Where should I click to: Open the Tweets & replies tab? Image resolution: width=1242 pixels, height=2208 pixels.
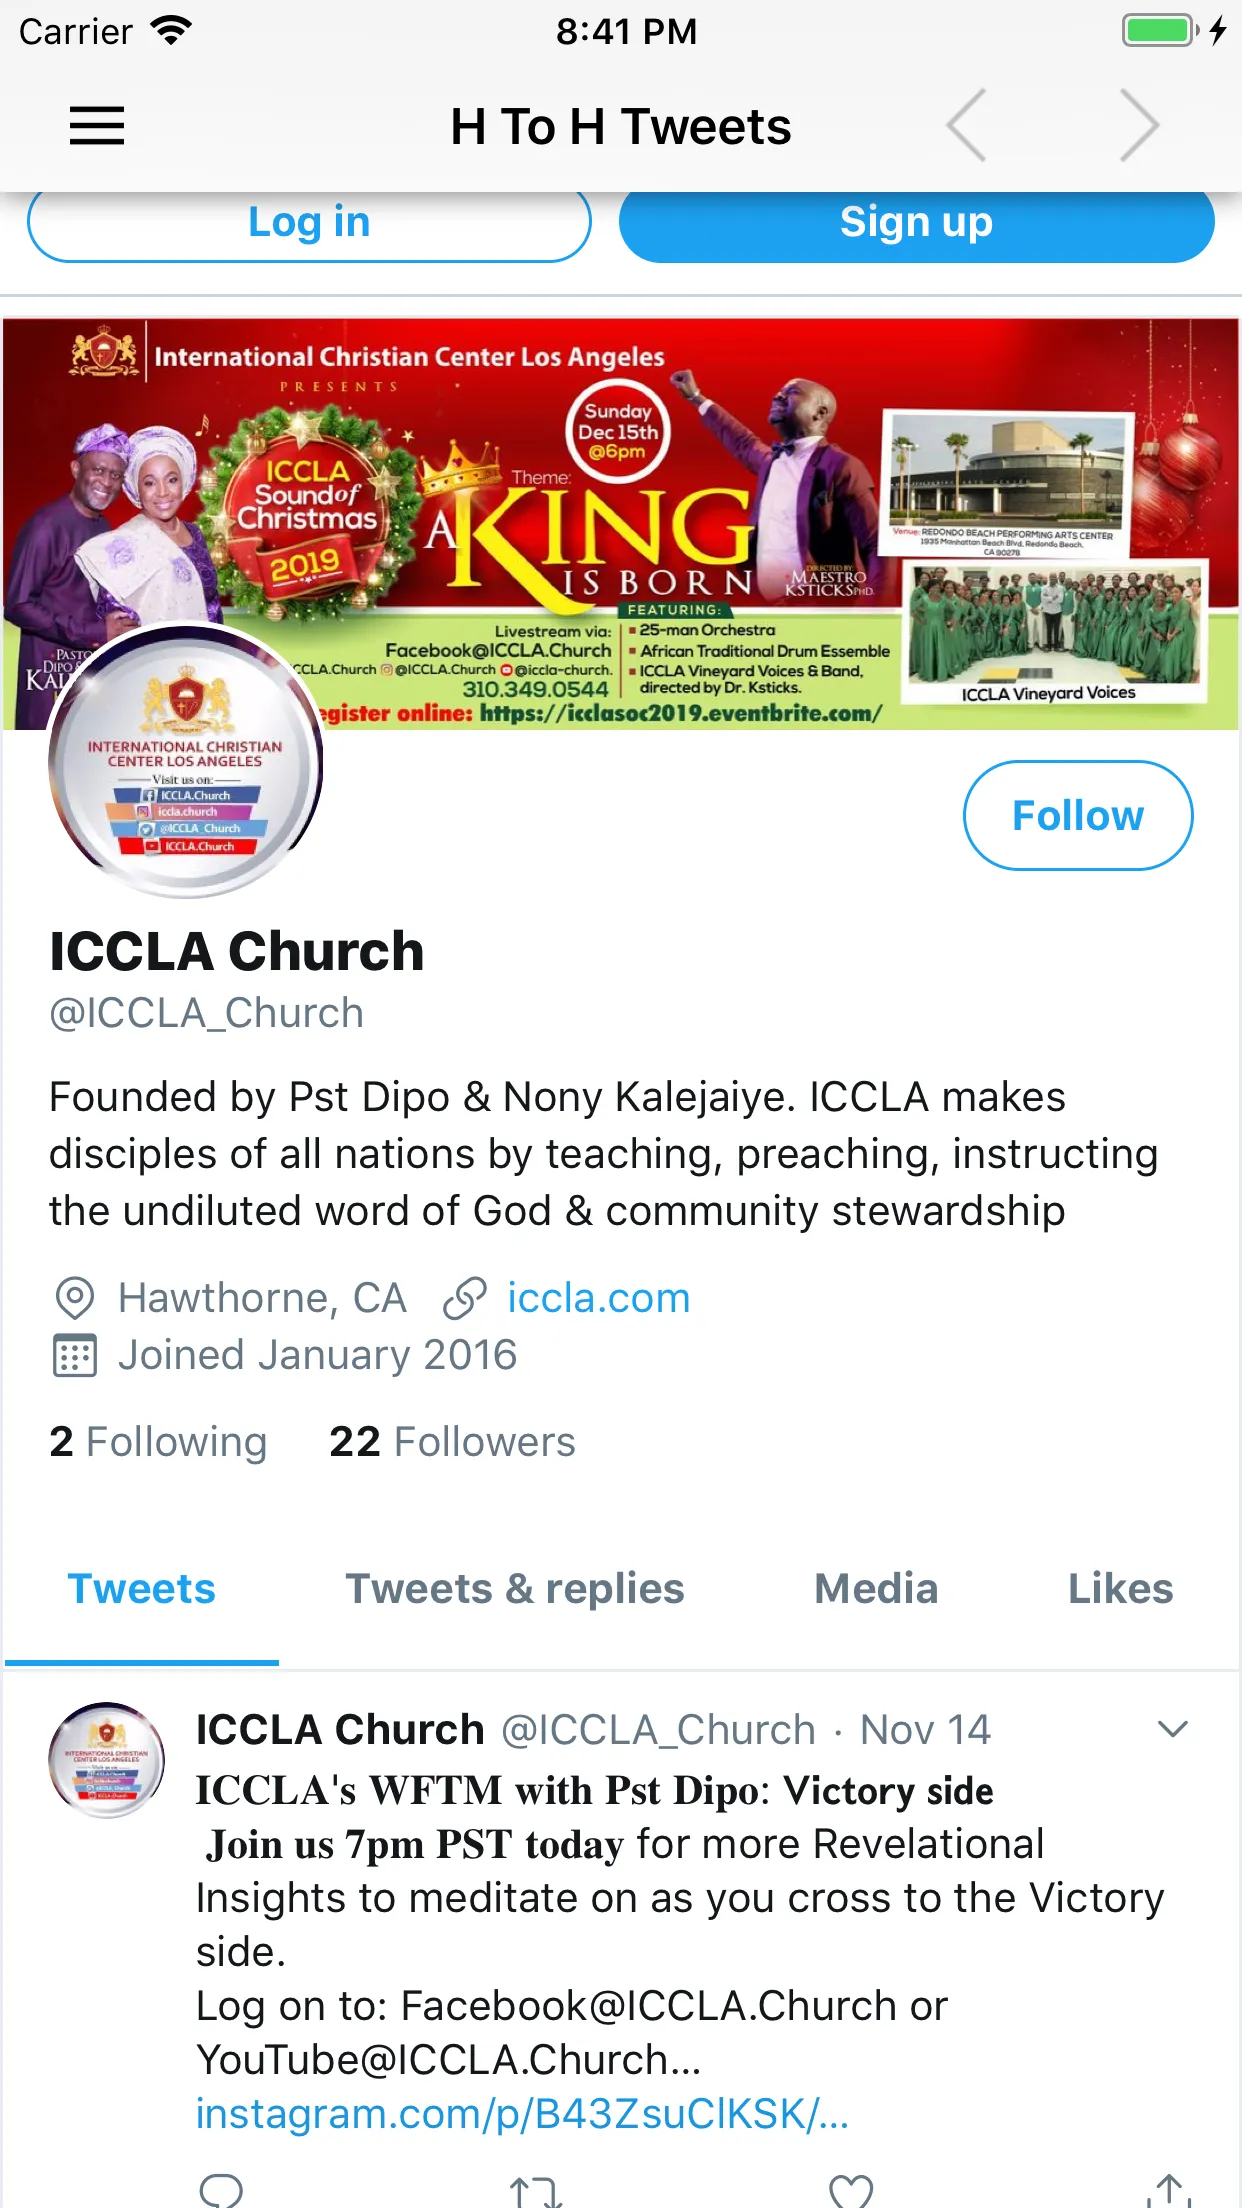click(x=515, y=1589)
